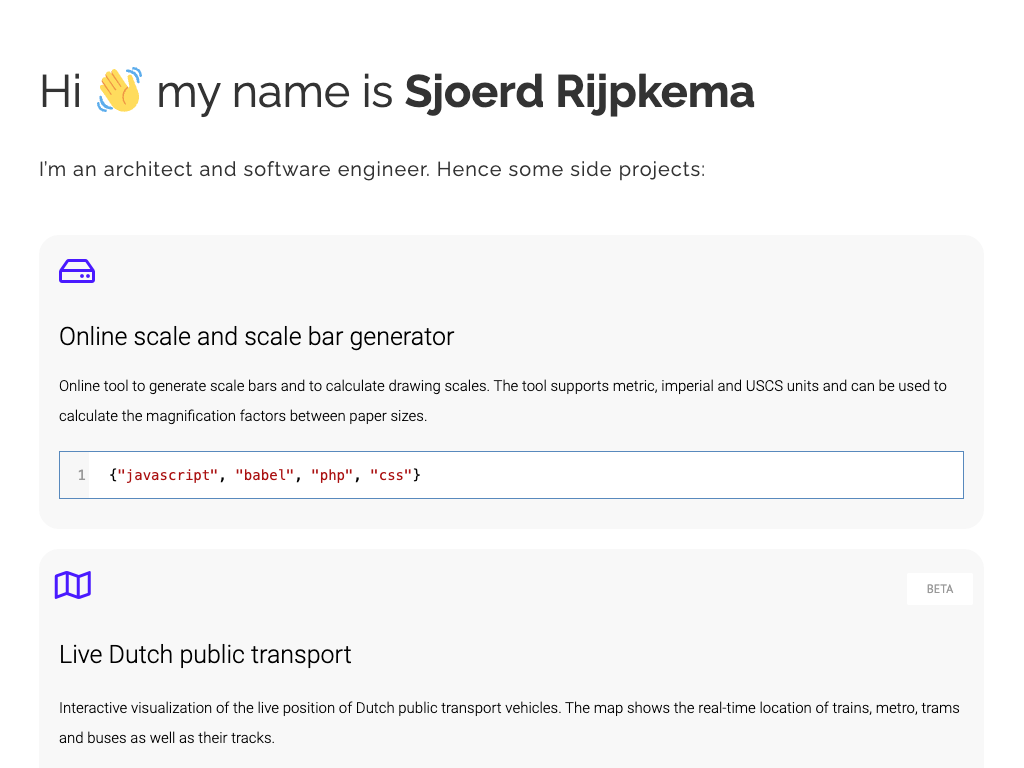Click line number 1 in the code gutter
This screenshot has width=1024, height=768.
click(x=81, y=475)
